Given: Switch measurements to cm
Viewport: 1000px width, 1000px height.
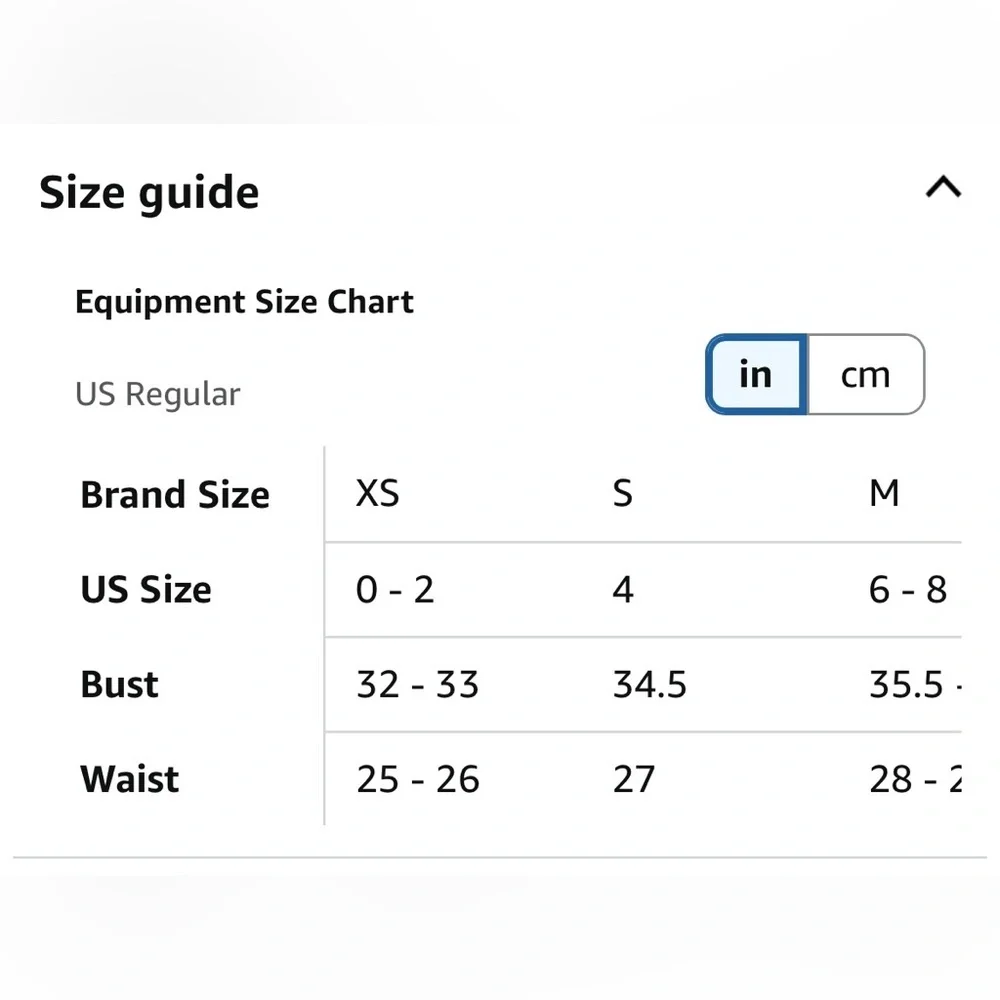Looking at the screenshot, I should [865, 374].
